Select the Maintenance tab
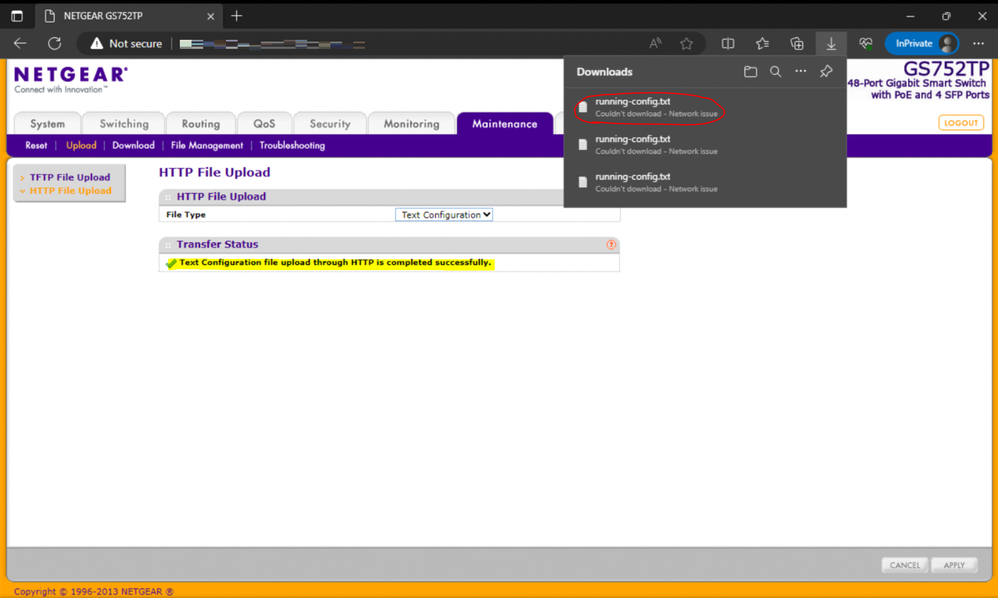This screenshot has height=598, width=998. pyautogui.click(x=505, y=123)
